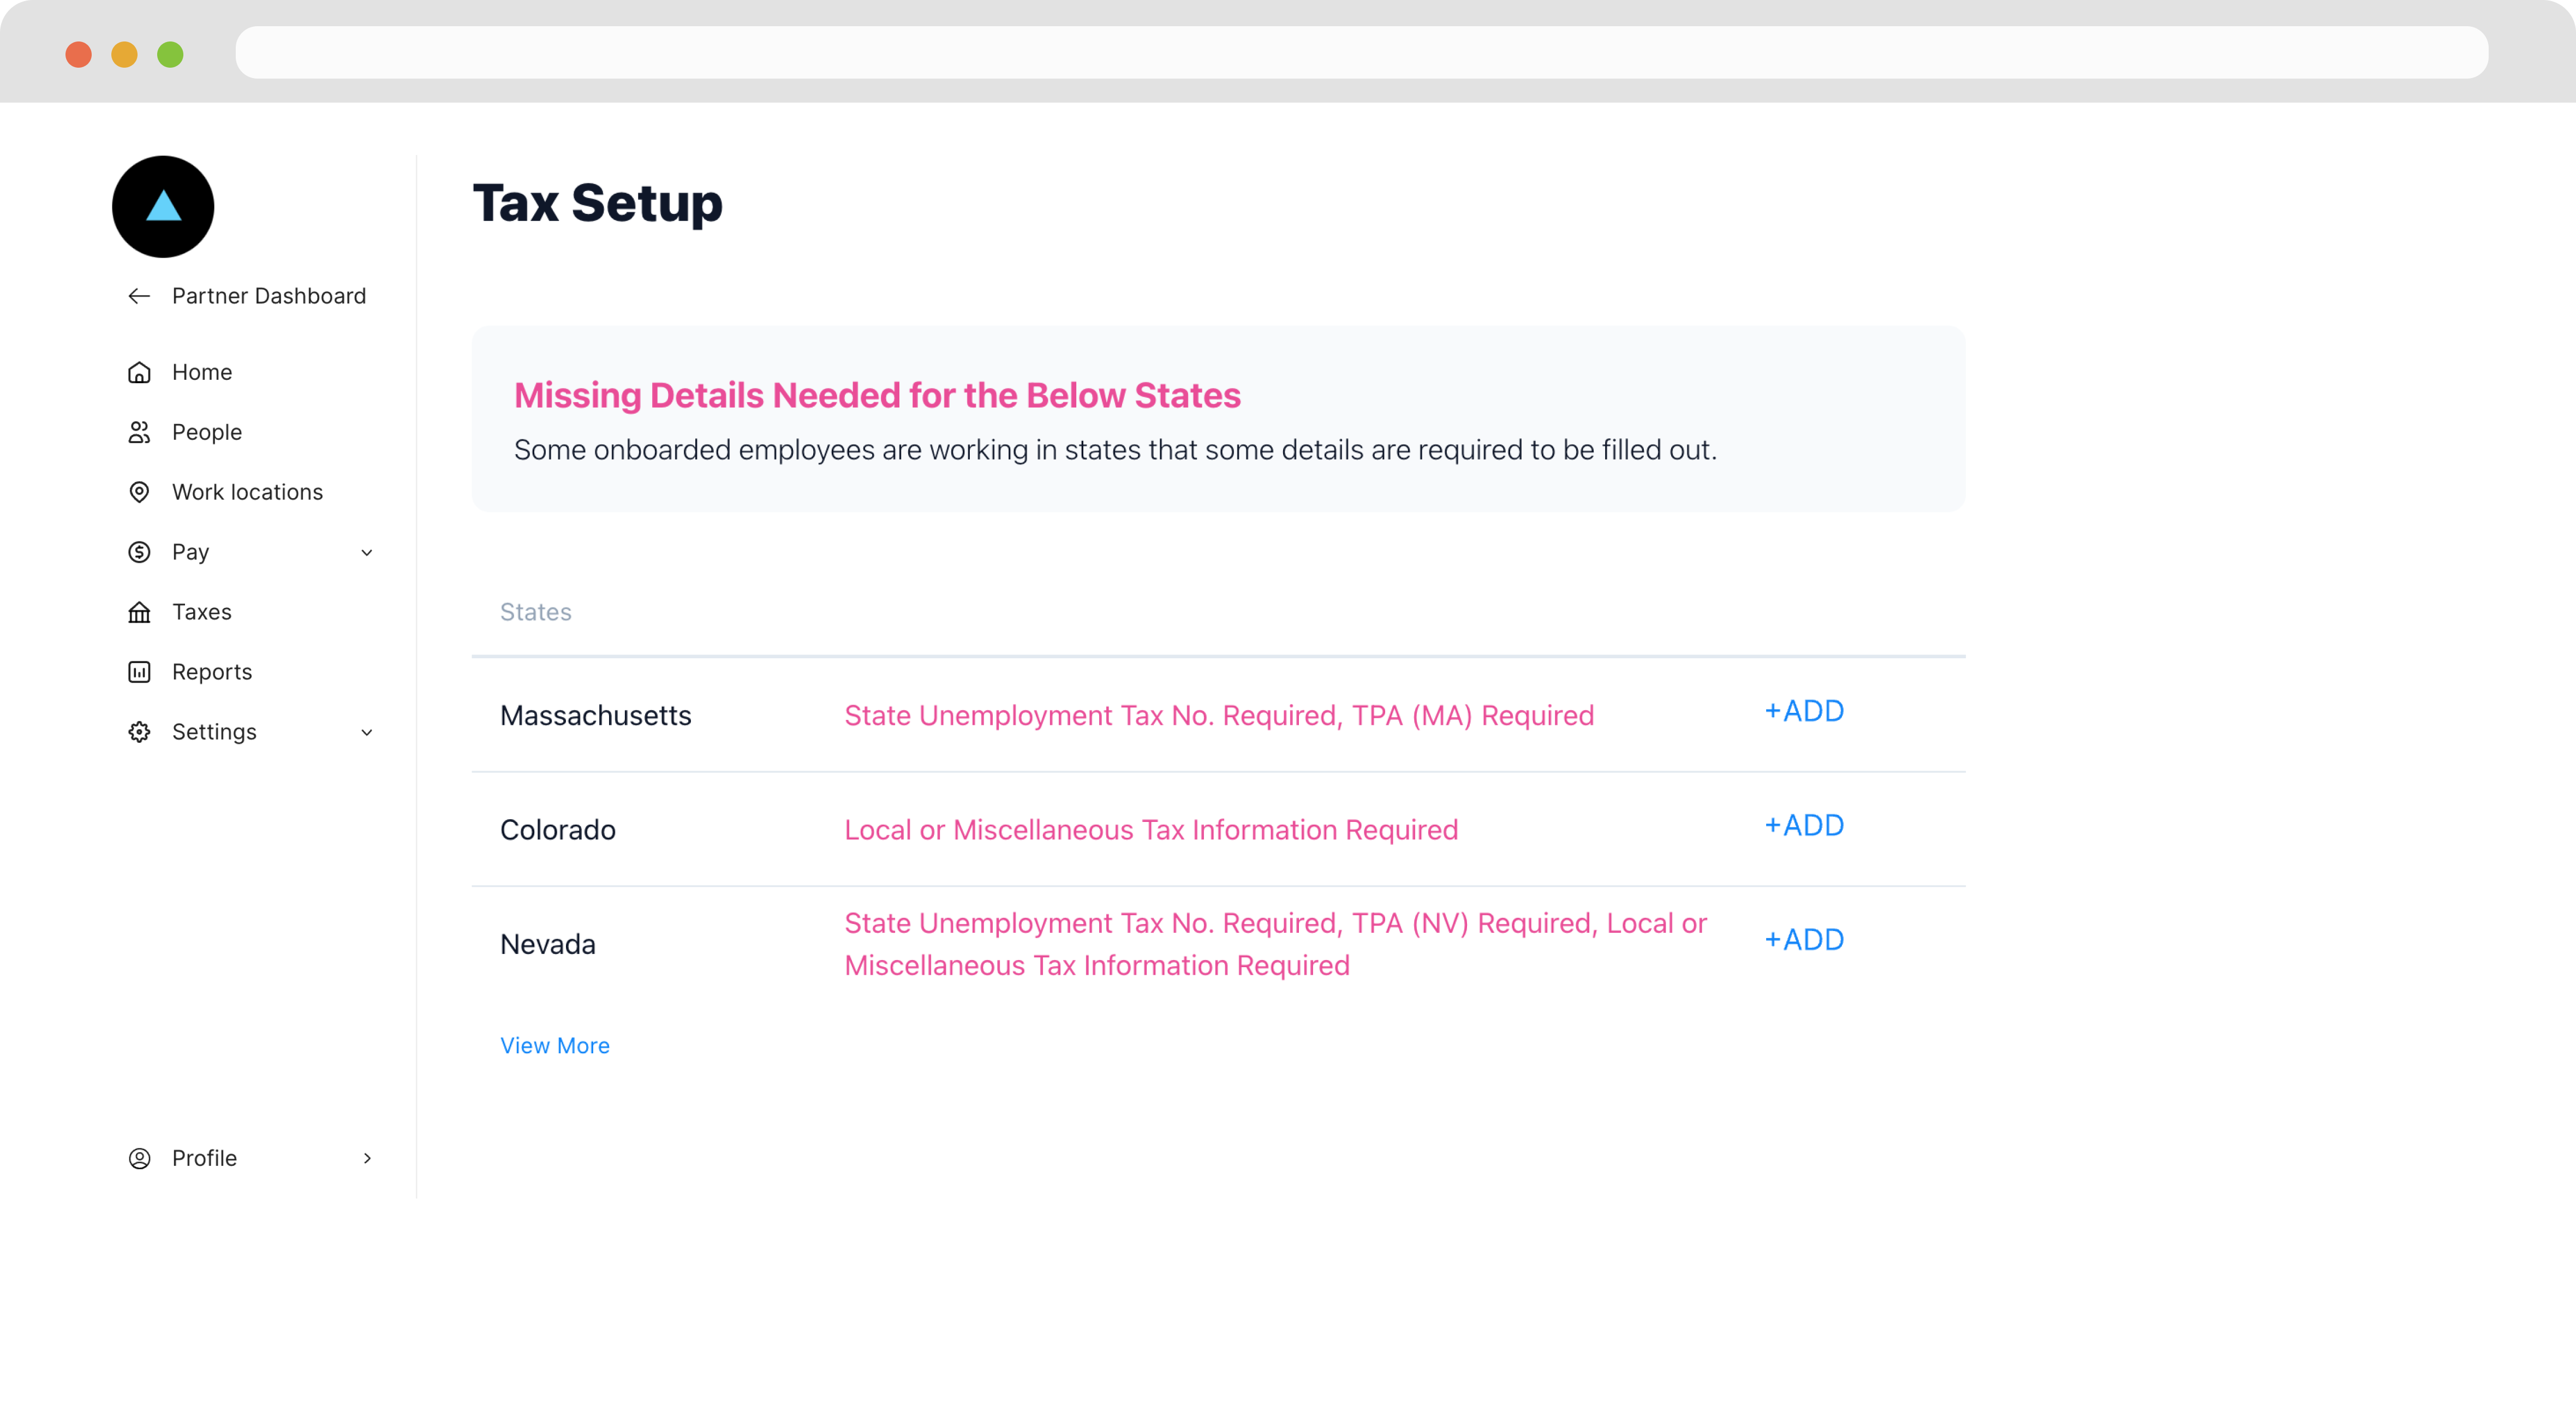Click the Settings gear icon
2576x1413 pixels.
139,732
